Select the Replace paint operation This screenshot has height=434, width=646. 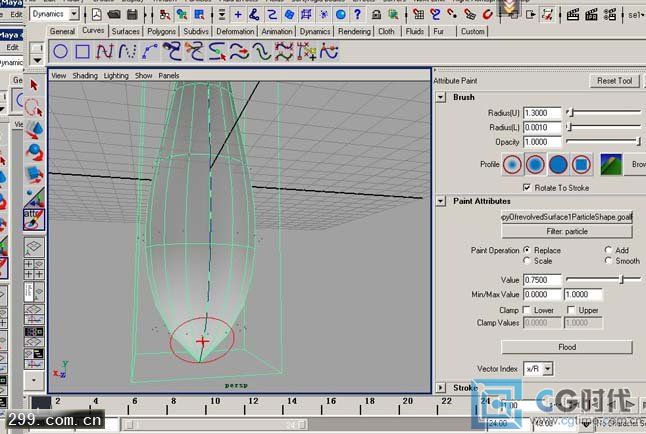pyautogui.click(x=527, y=250)
